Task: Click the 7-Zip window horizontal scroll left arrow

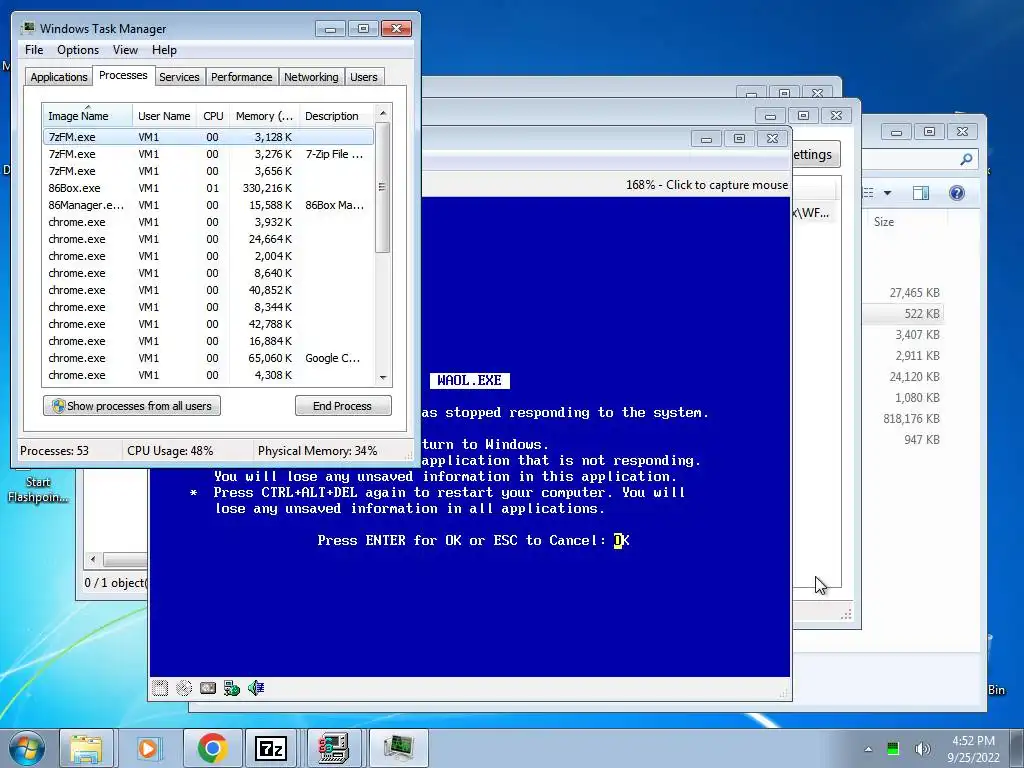Action: (93, 560)
